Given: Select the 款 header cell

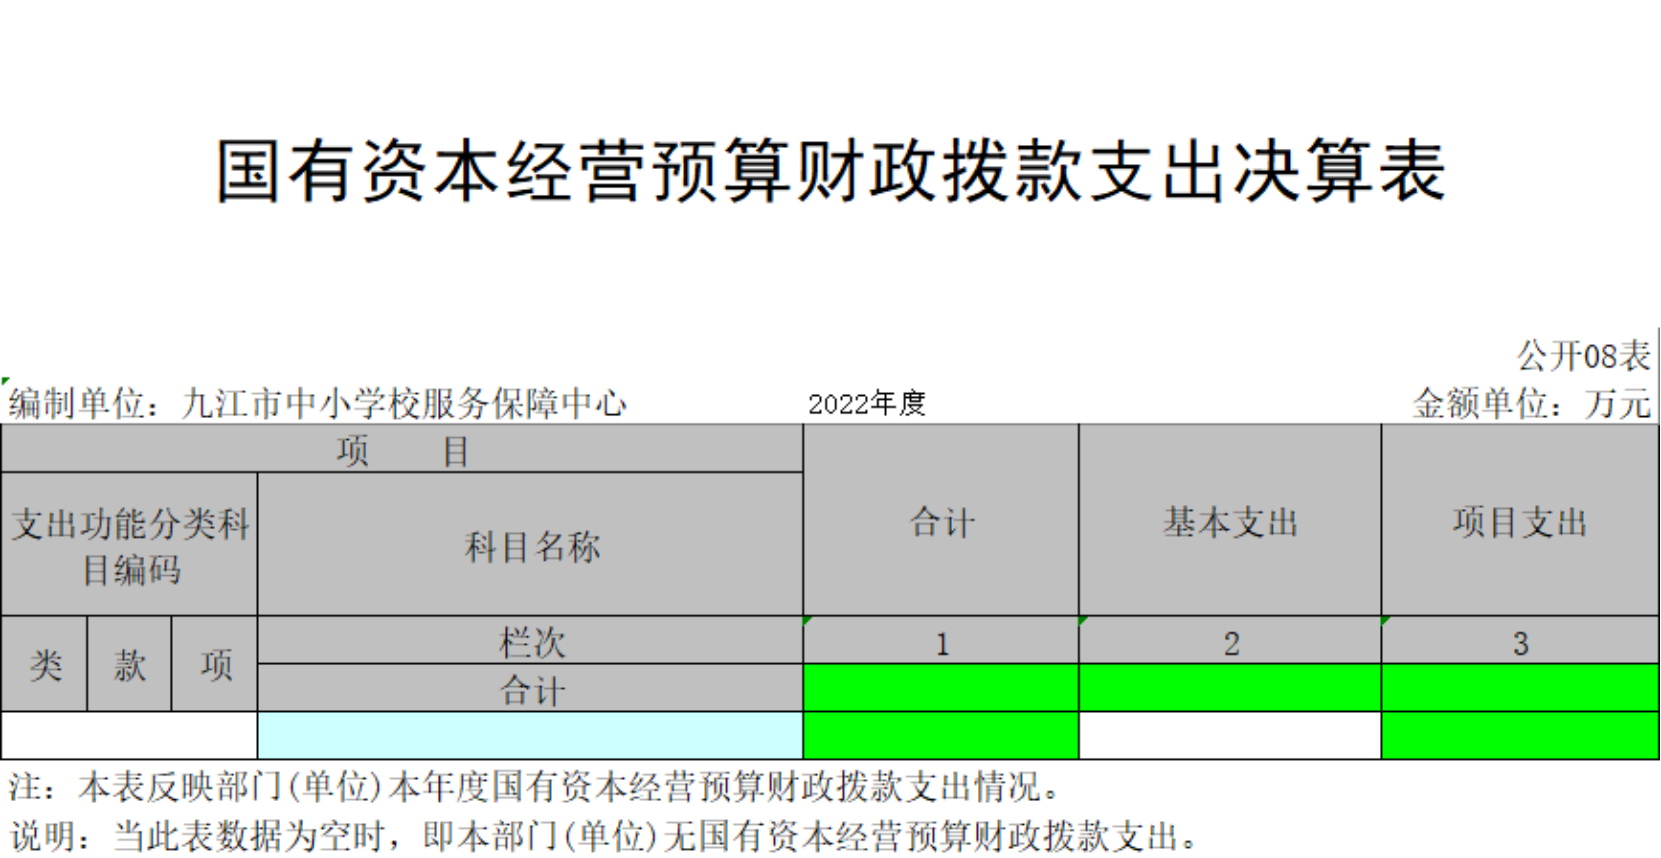Looking at the screenshot, I should (x=129, y=664).
